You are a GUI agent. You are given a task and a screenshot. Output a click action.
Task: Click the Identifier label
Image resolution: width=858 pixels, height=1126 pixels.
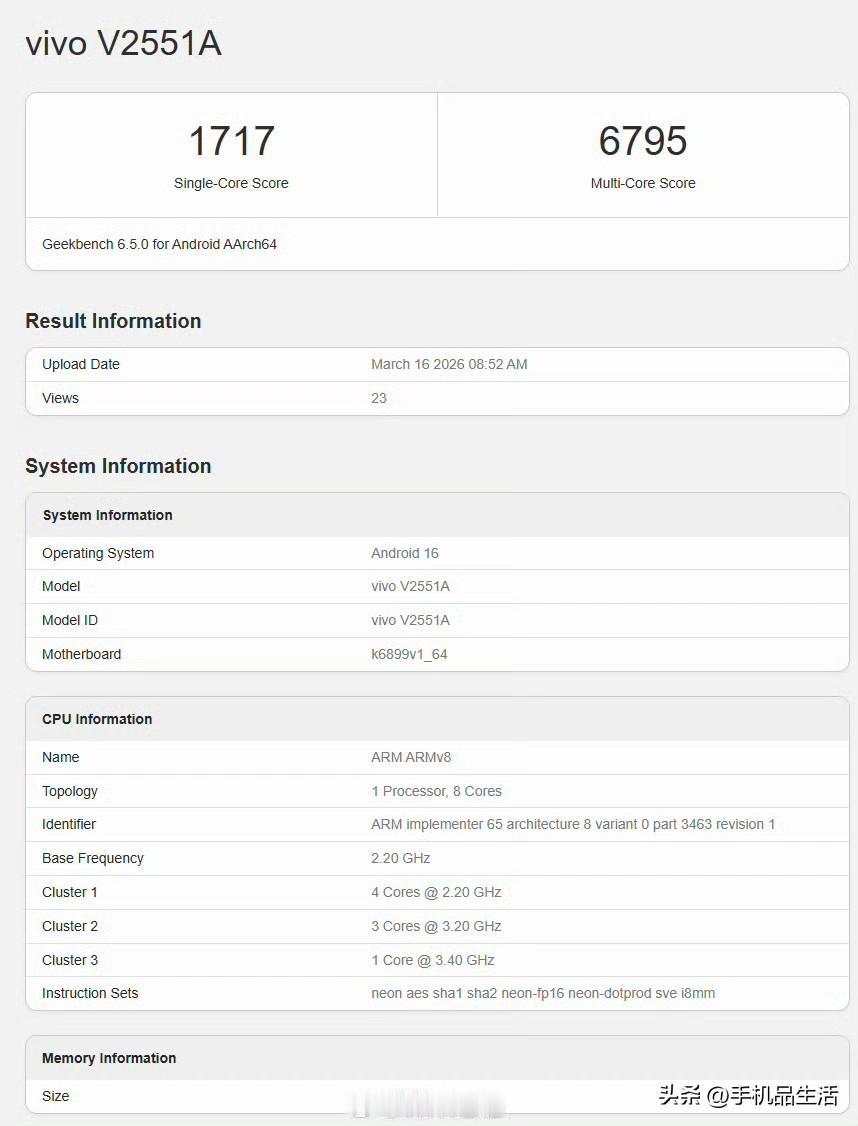[69, 824]
